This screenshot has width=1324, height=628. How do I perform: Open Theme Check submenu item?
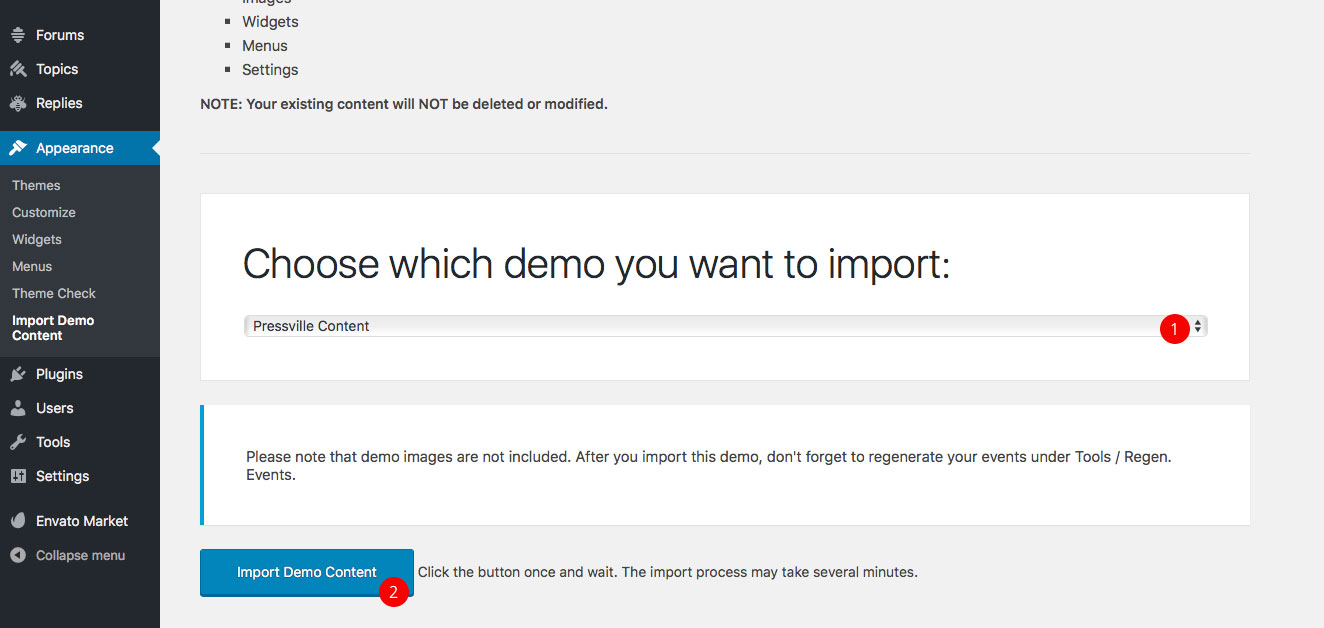coord(54,293)
